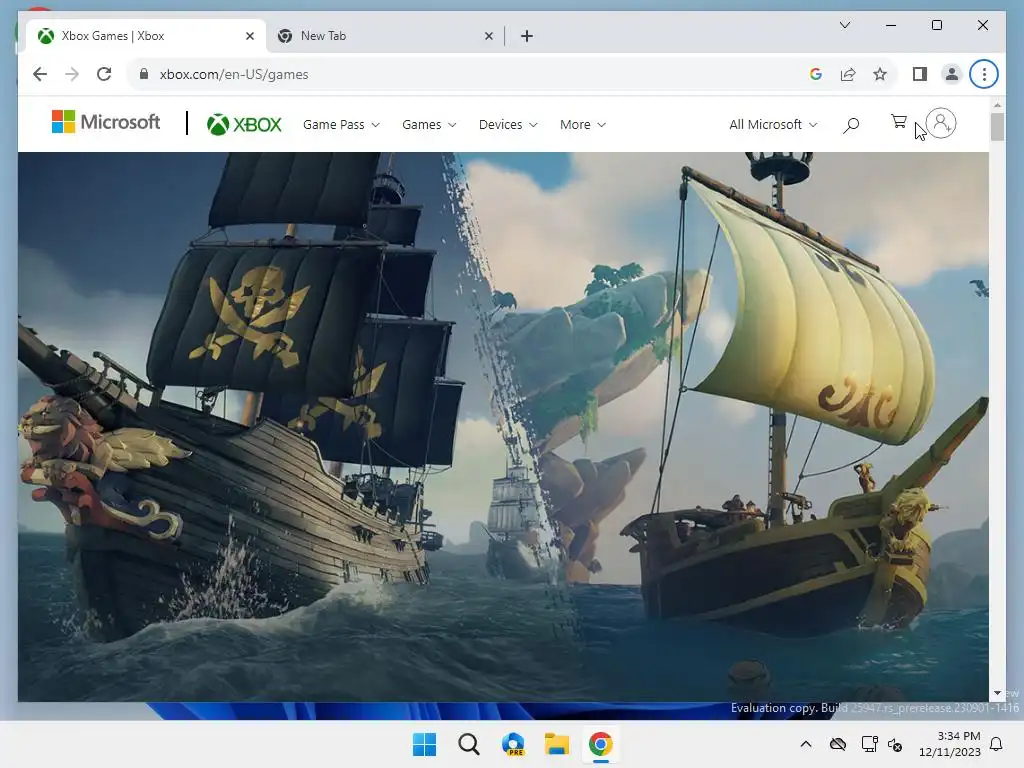Minimize the Chrome window
Image resolution: width=1024 pixels, height=768 pixels.
pos(891,25)
